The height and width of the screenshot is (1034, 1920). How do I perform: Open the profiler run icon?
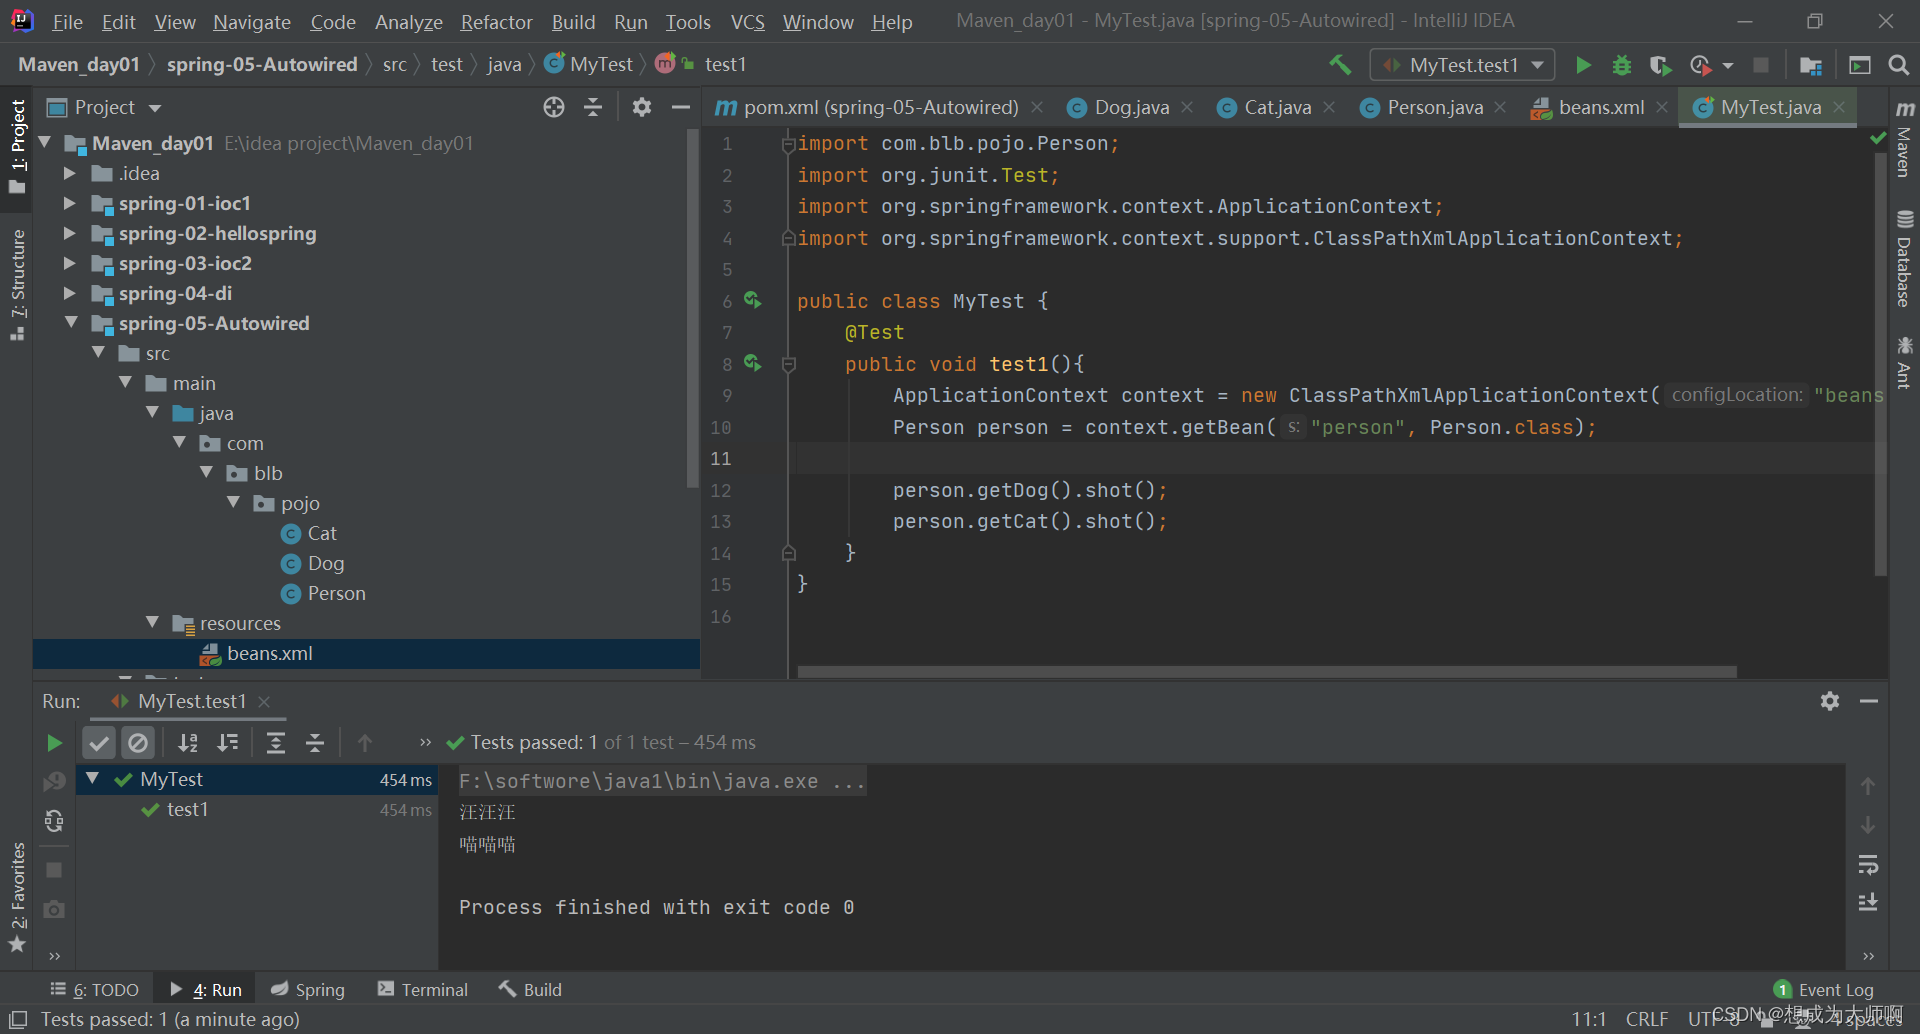(x=1700, y=65)
